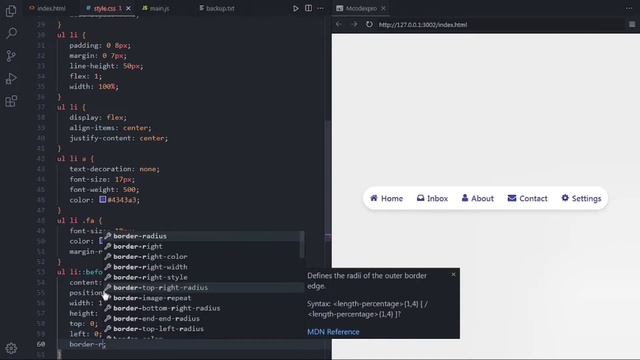This screenshot has width=640, height=360.
Task: Click the 'text-decoration: none;' line
Action: tap(114, 169)
